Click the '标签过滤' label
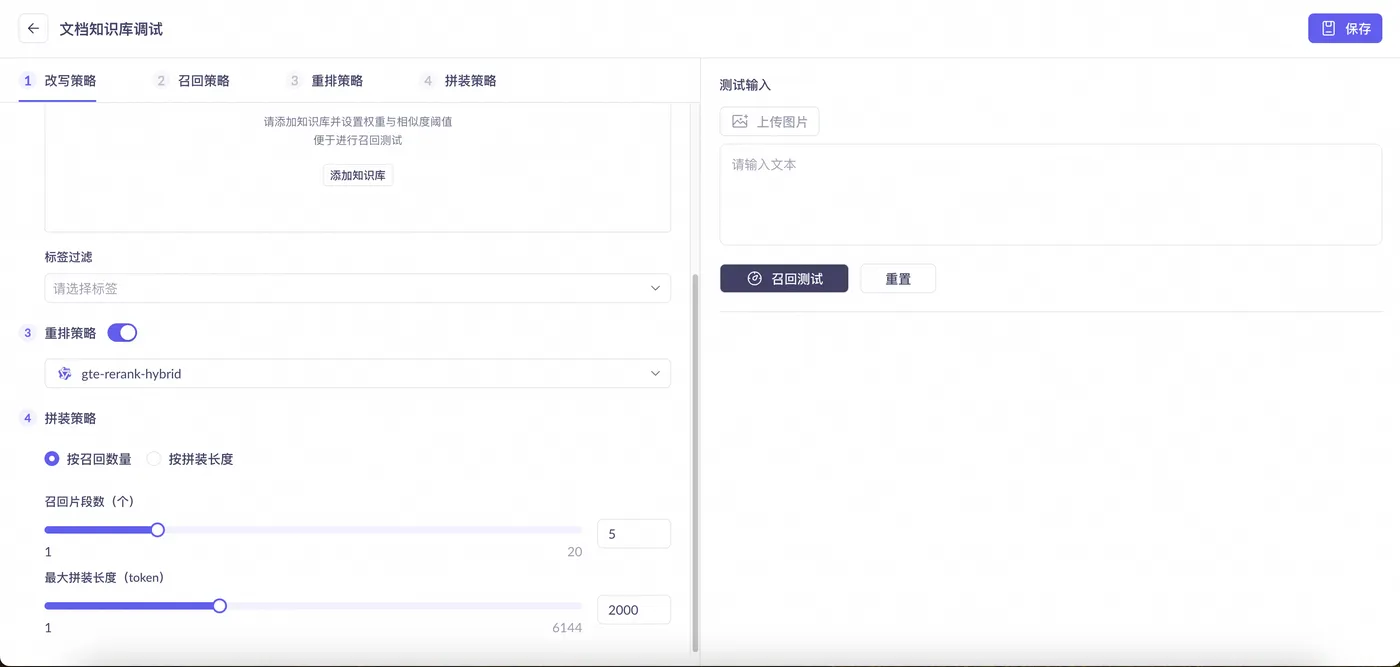1400x667 pixels. 69,257
